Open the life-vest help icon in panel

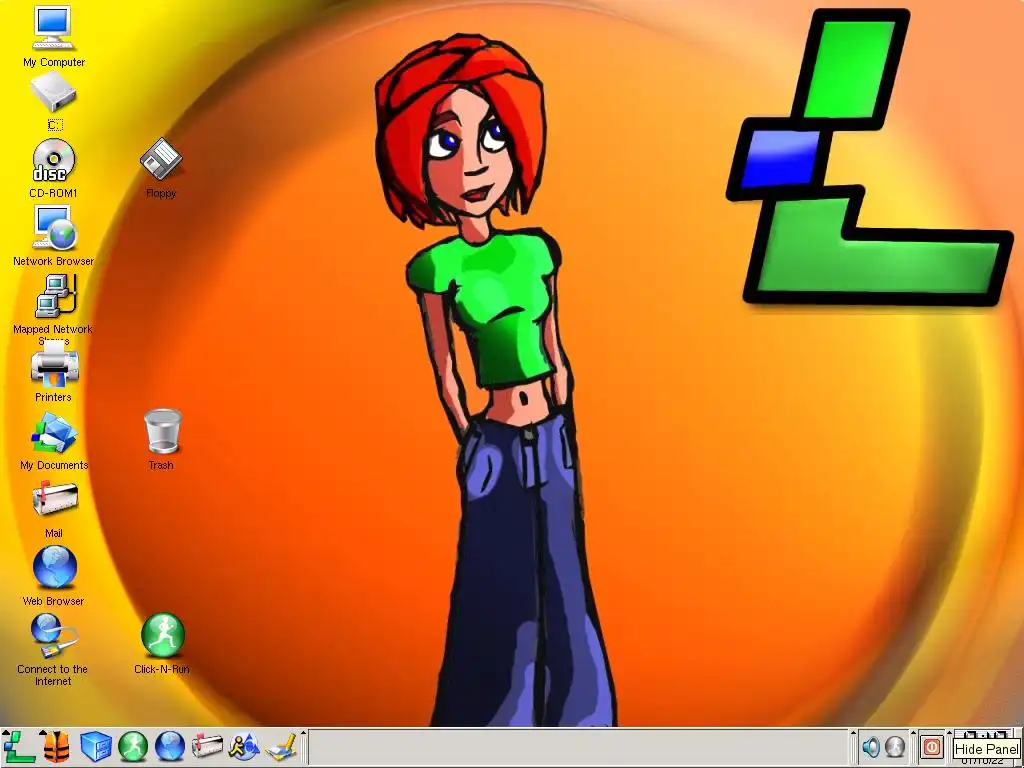[x=56, y=747]
